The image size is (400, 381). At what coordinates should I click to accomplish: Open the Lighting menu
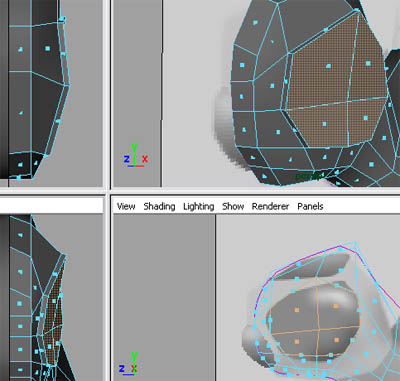coord(199,206)
